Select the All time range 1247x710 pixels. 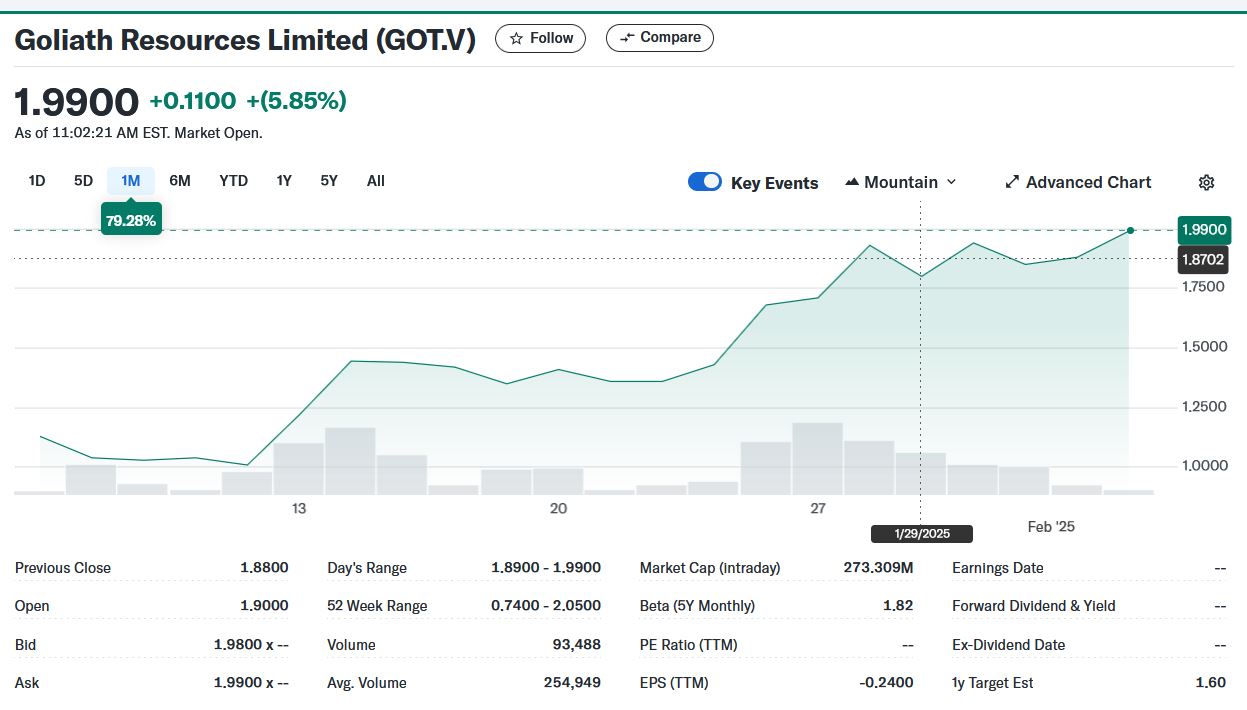375,181
